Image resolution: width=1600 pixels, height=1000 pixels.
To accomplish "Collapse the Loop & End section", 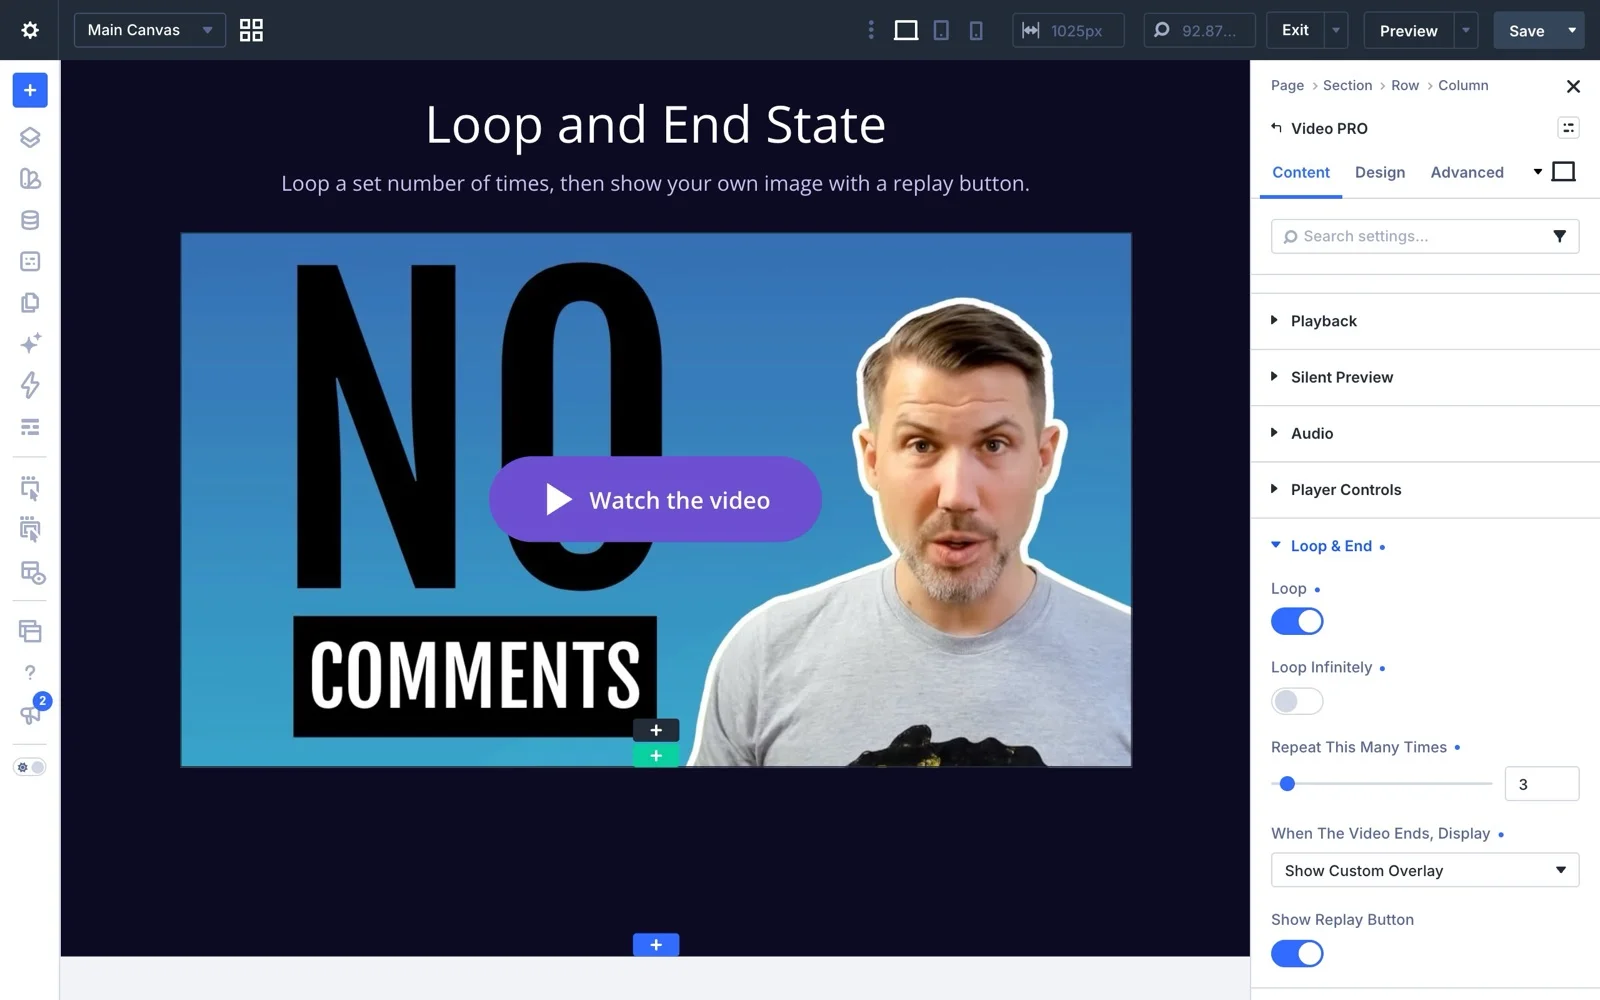I will (x=1329, y=546).
